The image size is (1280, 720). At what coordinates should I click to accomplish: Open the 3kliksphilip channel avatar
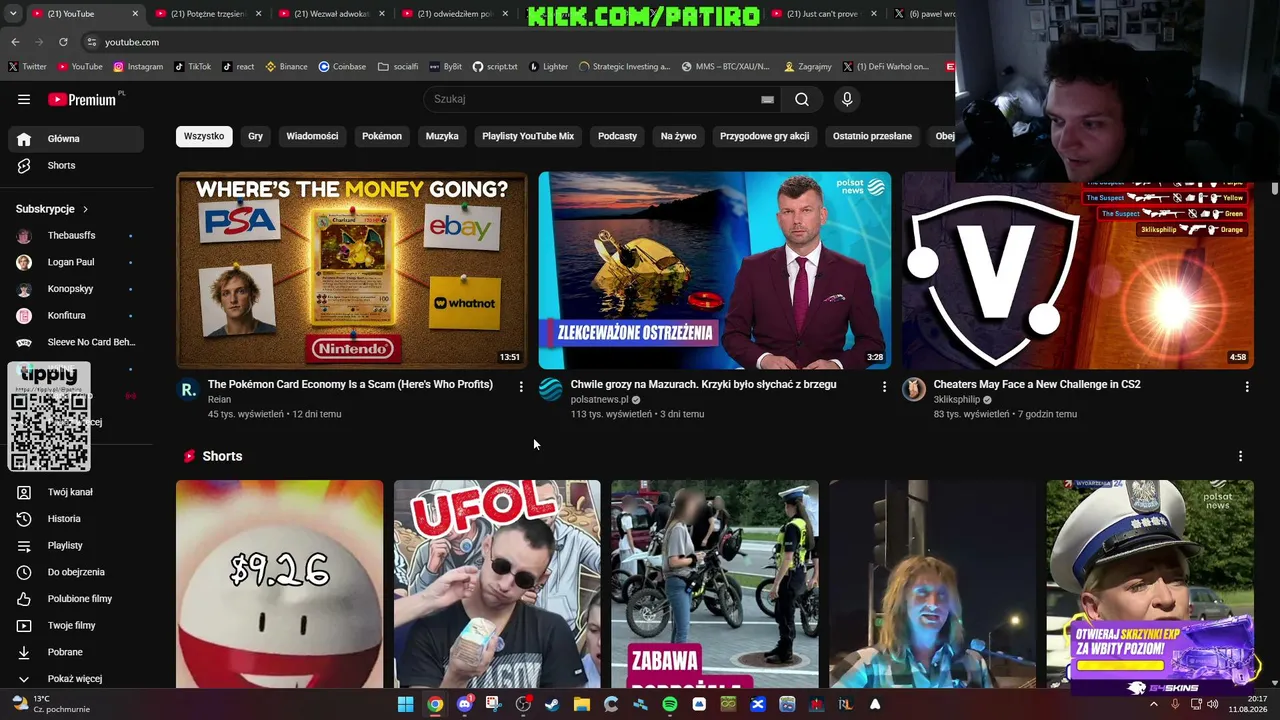pyautogui.click(x=914, y=390)
